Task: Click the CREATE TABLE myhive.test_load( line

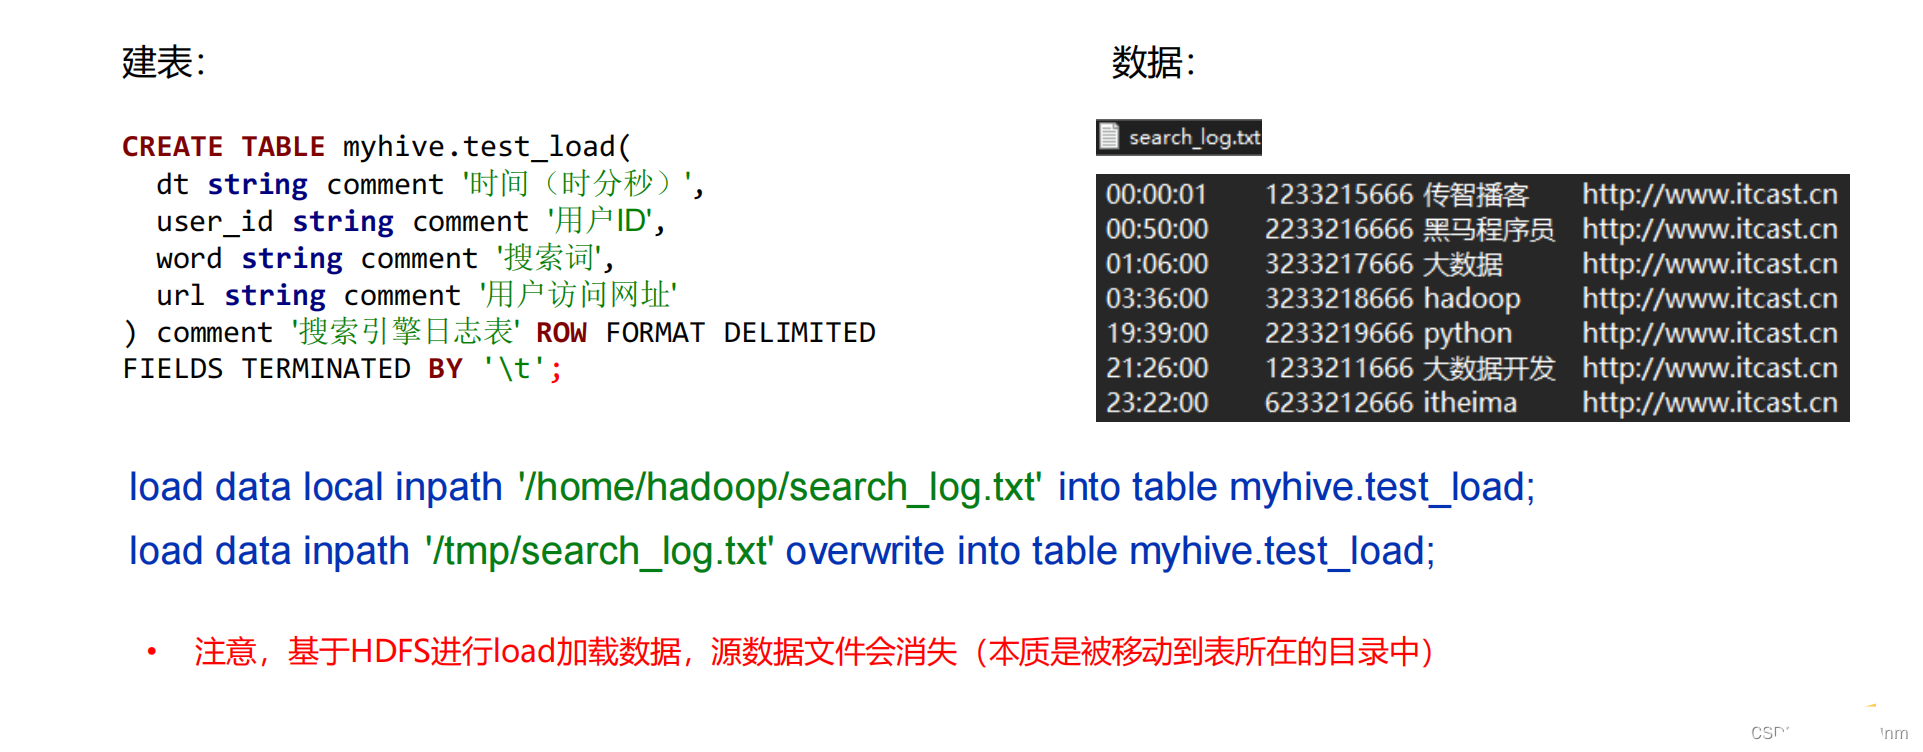Action: click(x=377, y=147)
